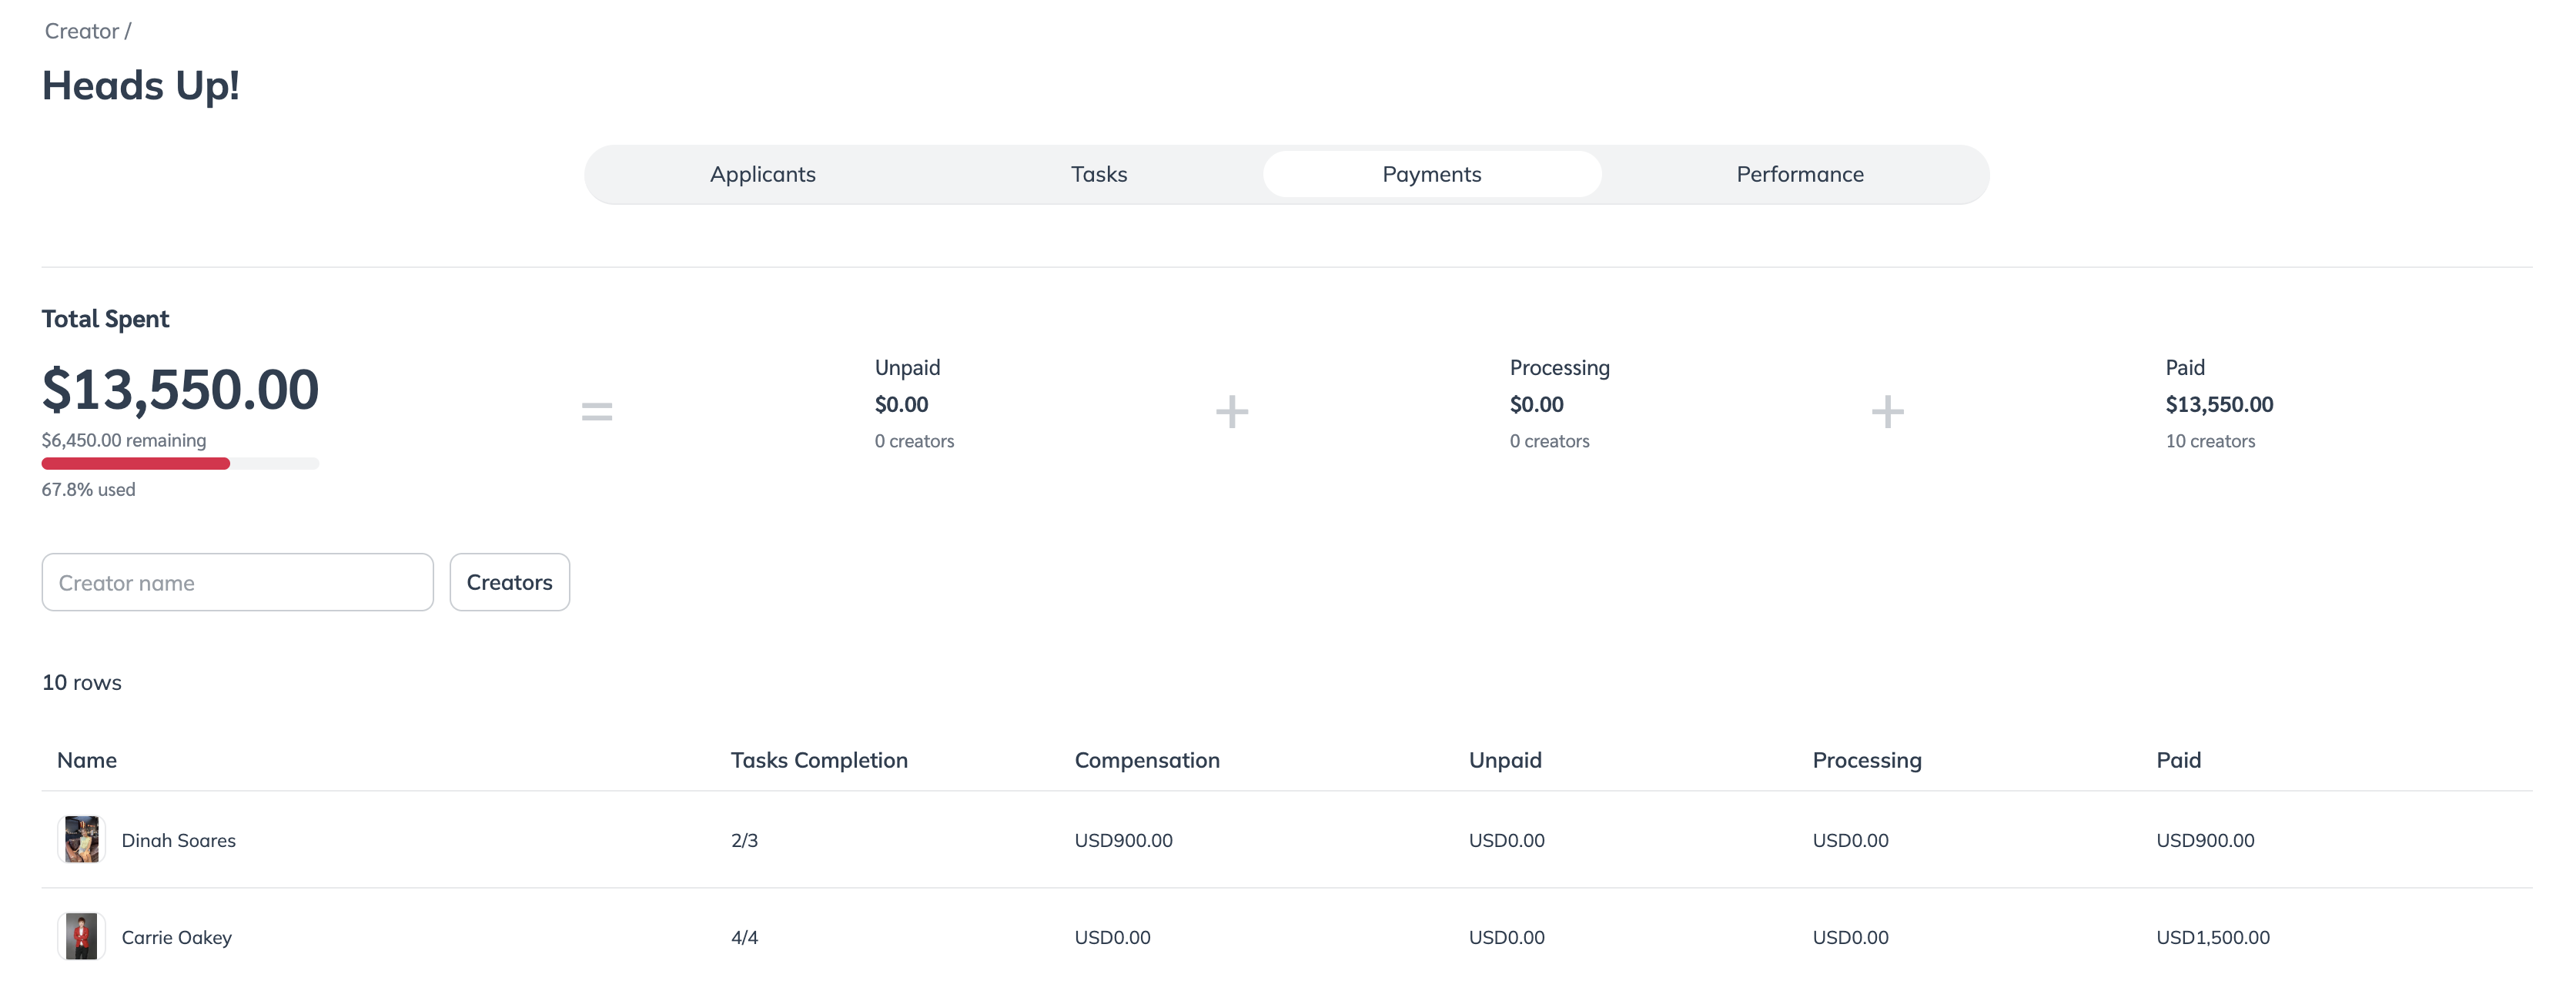Open the Dinah Soares name link
This screenshot has width=2576, height=981.
point(178,840)
